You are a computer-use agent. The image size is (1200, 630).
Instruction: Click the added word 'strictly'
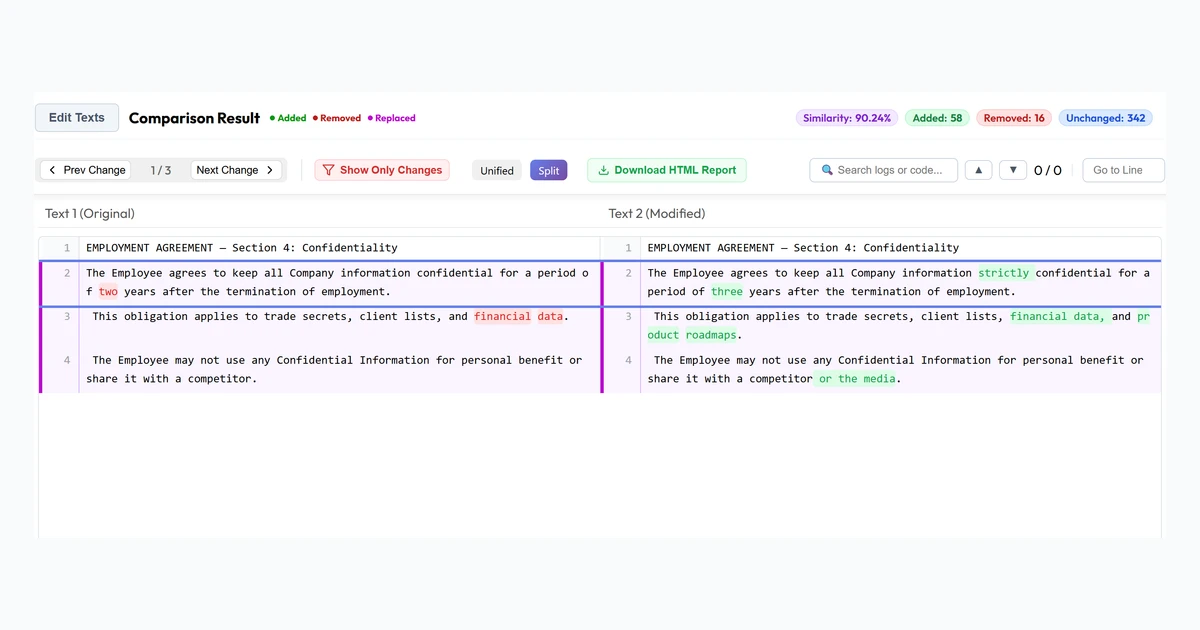tap(1003, 273)
